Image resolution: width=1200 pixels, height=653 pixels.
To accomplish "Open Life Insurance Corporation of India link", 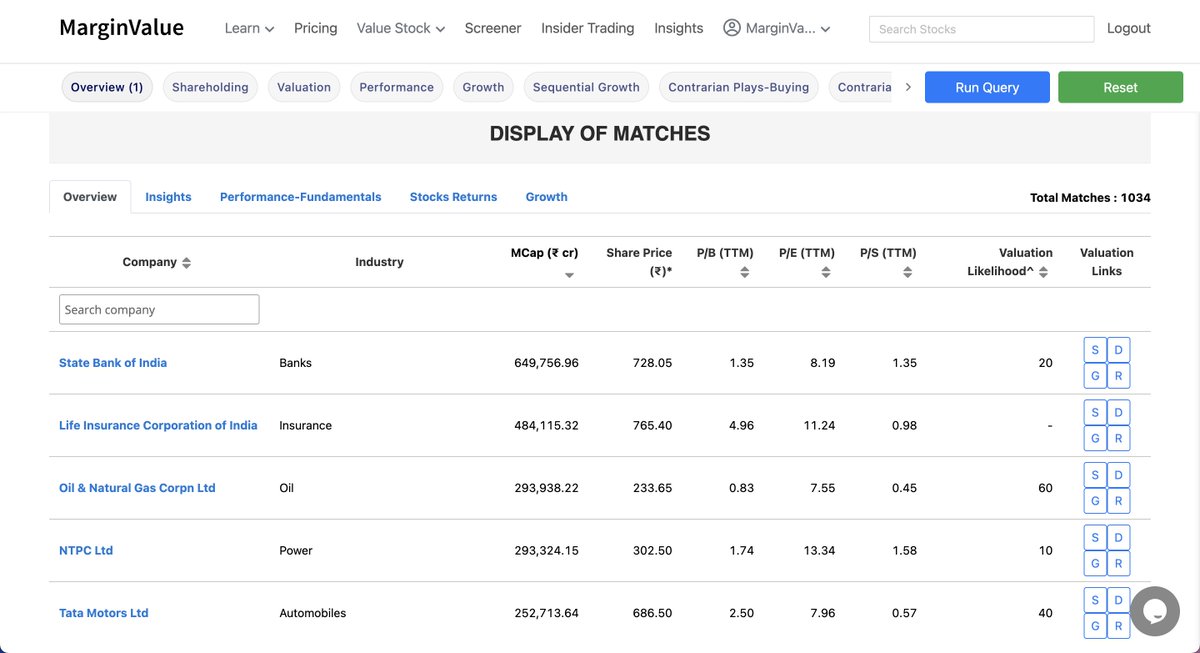I will click(158, 425).
